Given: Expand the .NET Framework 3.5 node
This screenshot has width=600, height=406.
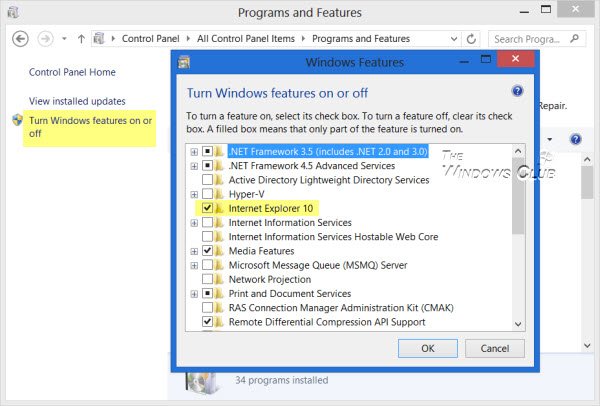Looking at the screenshot, I should click(x=194, y=152).
